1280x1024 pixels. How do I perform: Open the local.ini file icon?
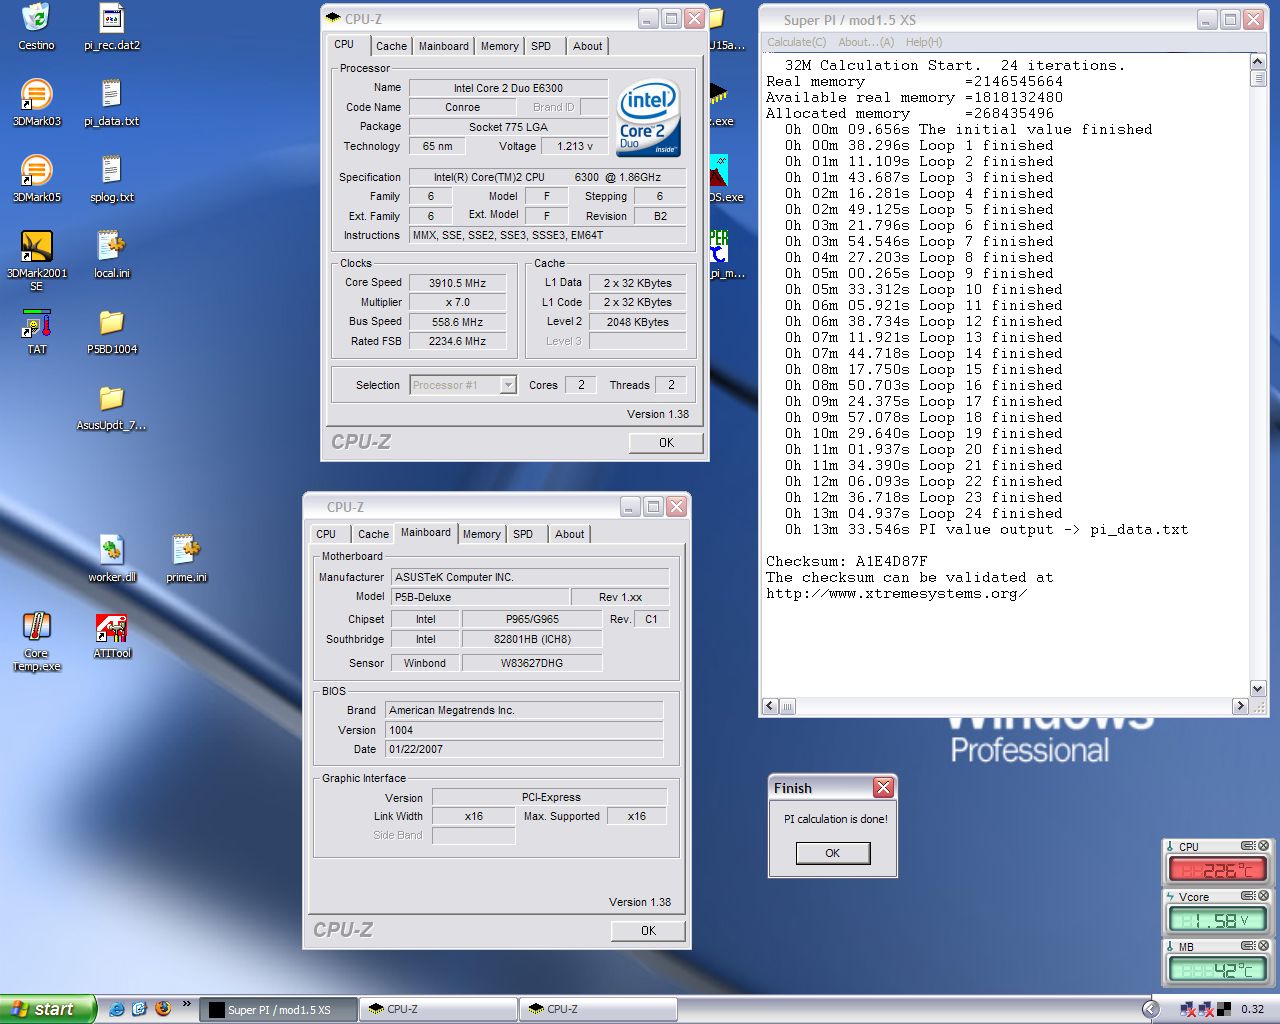pos(111,246)
